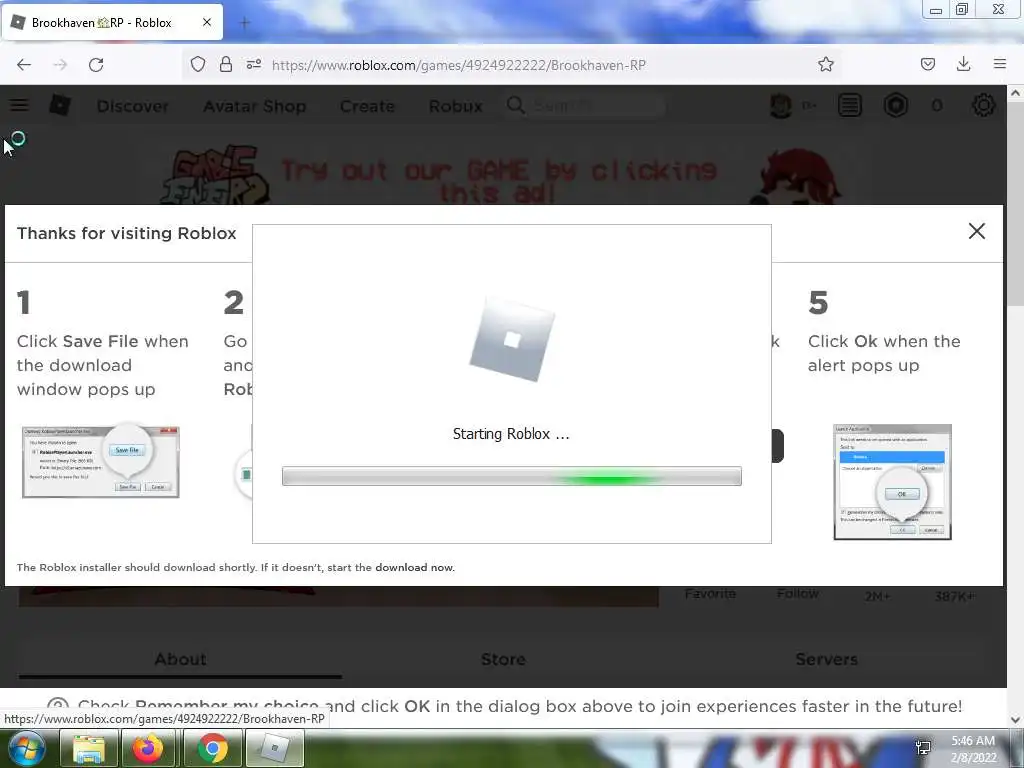This screenshot has width=1024, height=768.
Task: Open Robux in Roblox navigation
Action: (x=455, y=106)
